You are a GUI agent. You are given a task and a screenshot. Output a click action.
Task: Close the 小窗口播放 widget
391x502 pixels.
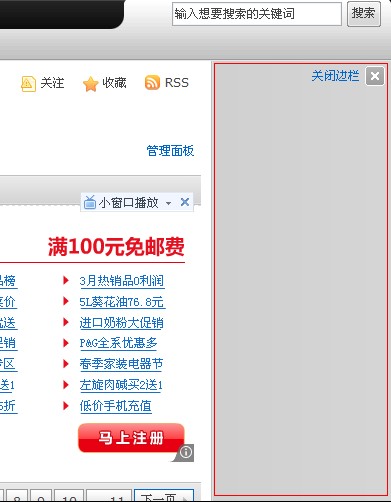(x=185, y=202)
